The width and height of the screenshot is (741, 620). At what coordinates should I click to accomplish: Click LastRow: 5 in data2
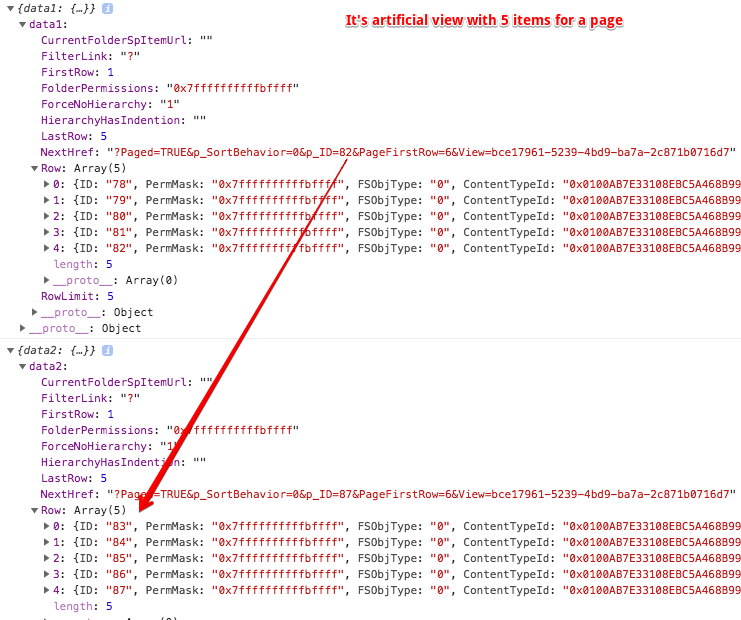point(74,478)
